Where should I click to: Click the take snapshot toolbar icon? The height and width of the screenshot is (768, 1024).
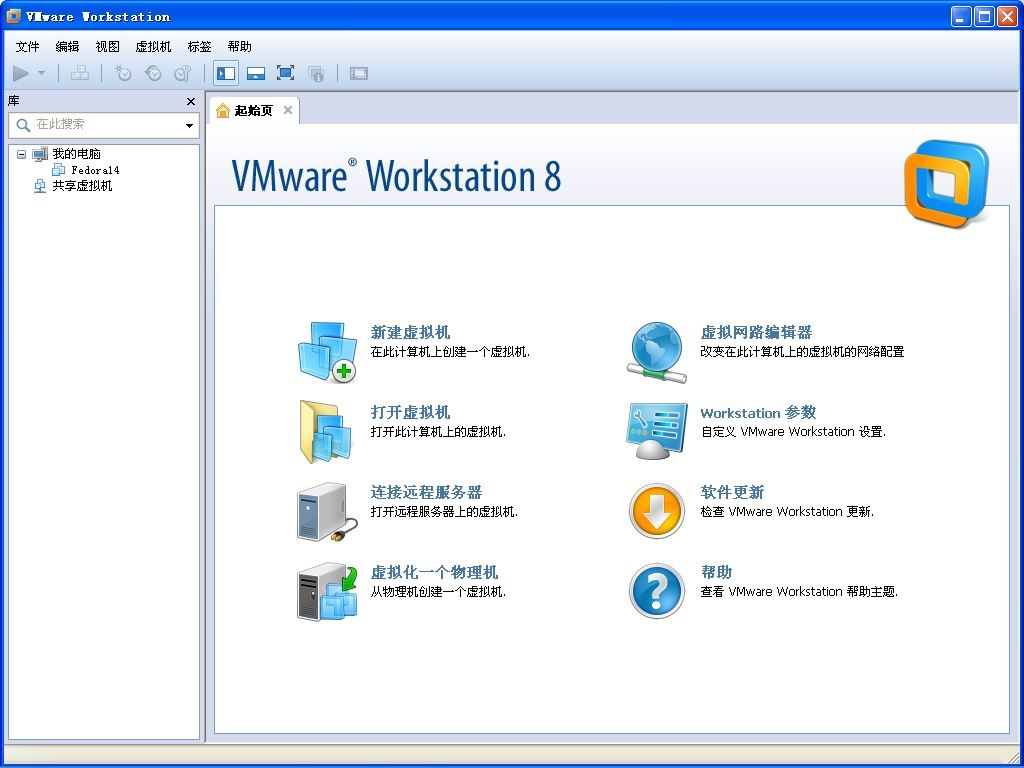click(123, 73)
